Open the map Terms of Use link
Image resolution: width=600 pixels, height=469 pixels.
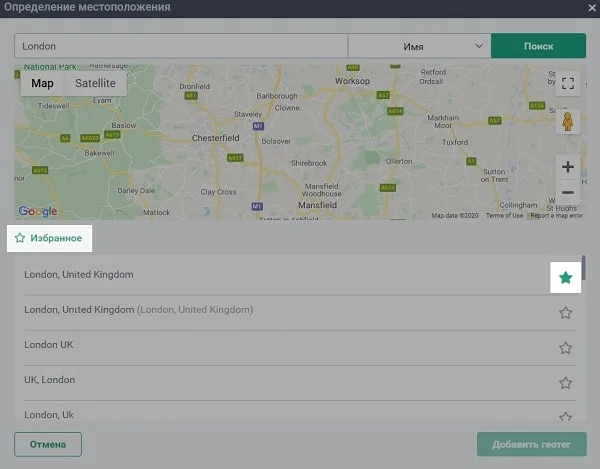pos(504,216)
